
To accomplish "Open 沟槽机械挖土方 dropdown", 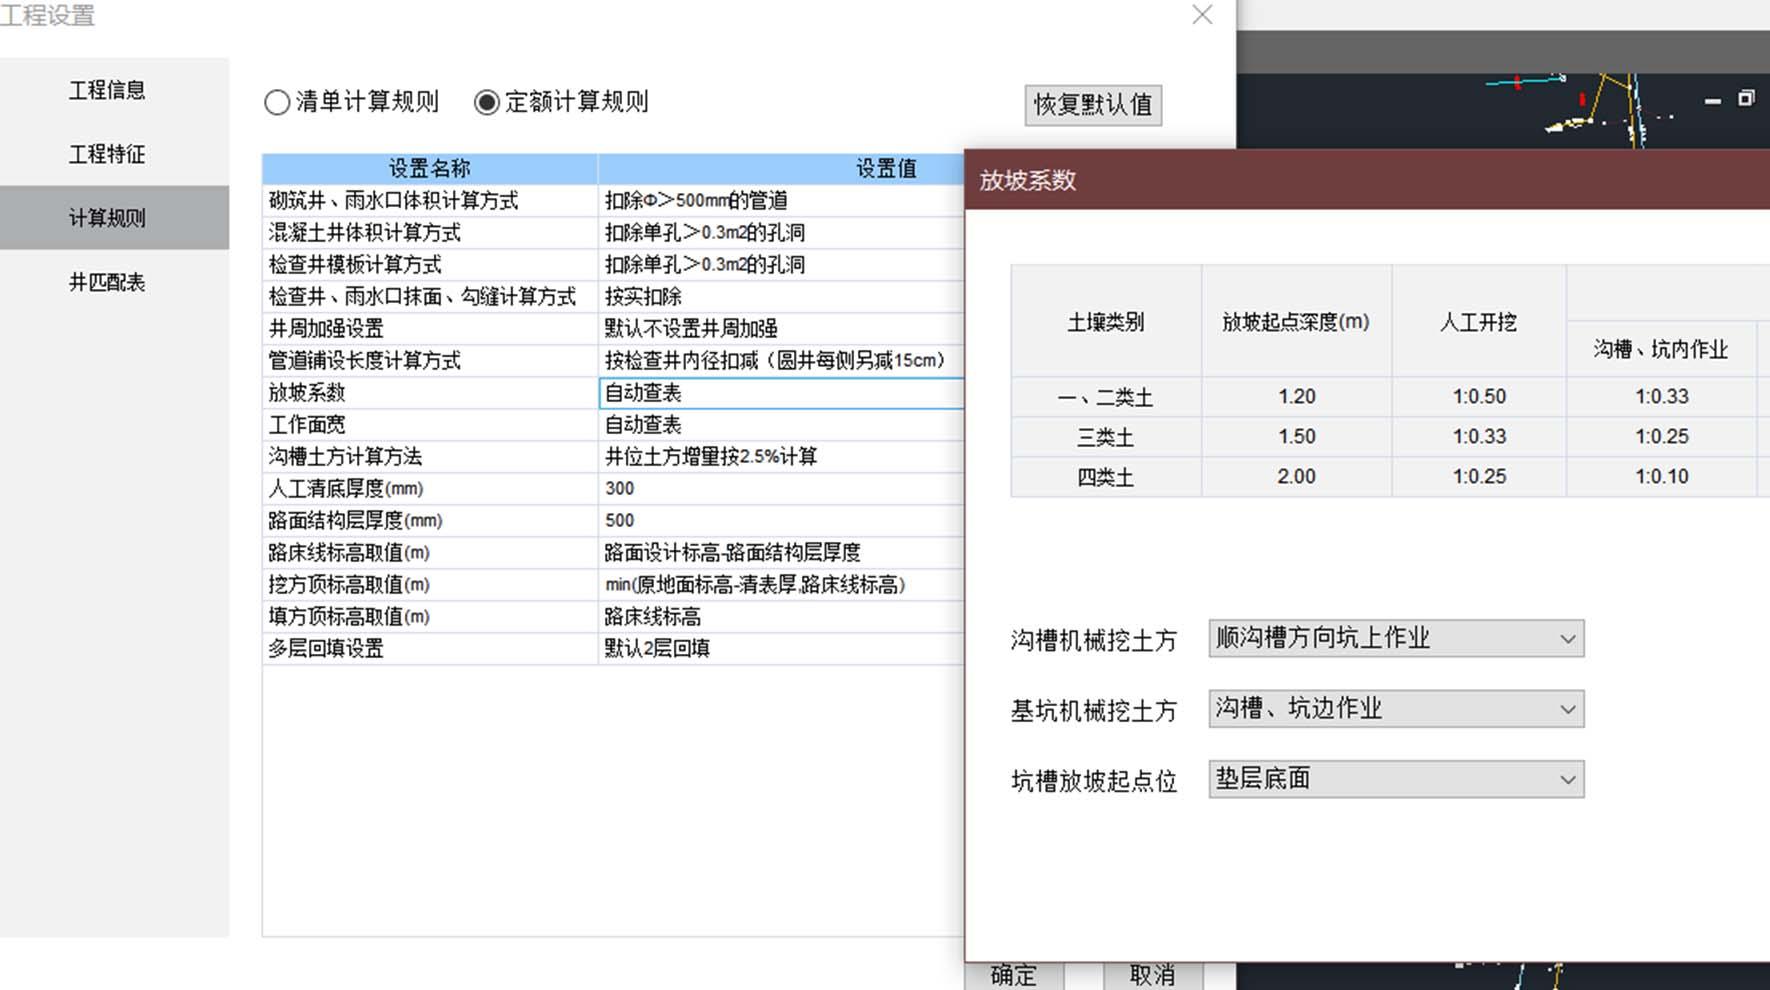I will point(1396,638).
